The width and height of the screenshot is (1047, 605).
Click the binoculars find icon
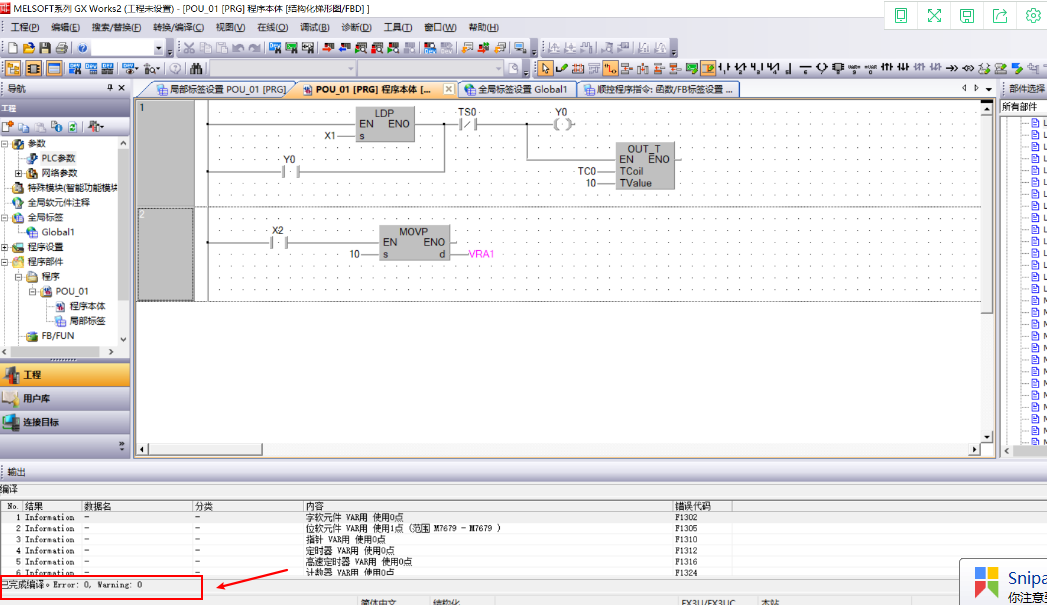197,68
